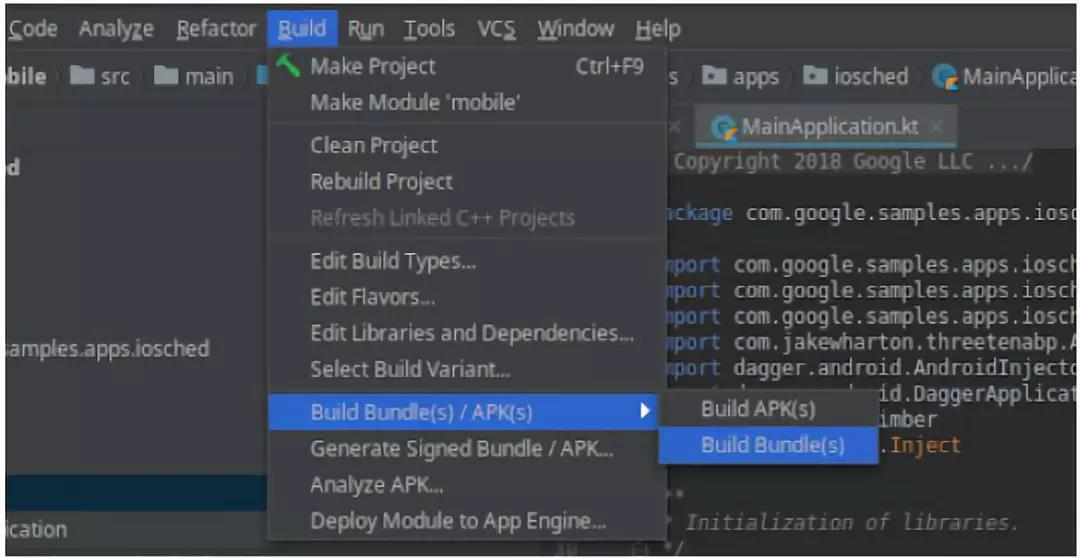Open the Code menu
This screenshot has width=1080, height=558.
coord(33,29)
